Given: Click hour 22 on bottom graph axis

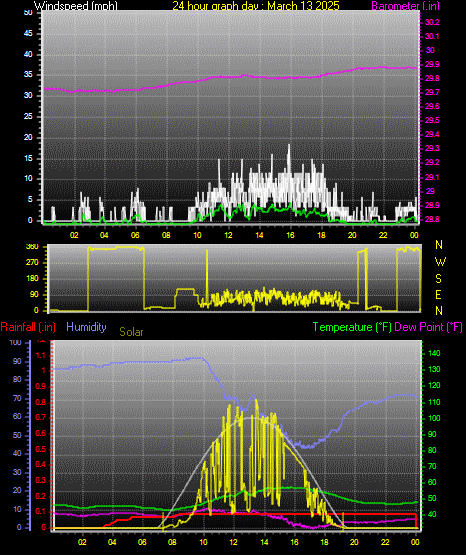Looking at the screenshot, I should point(385,542).
